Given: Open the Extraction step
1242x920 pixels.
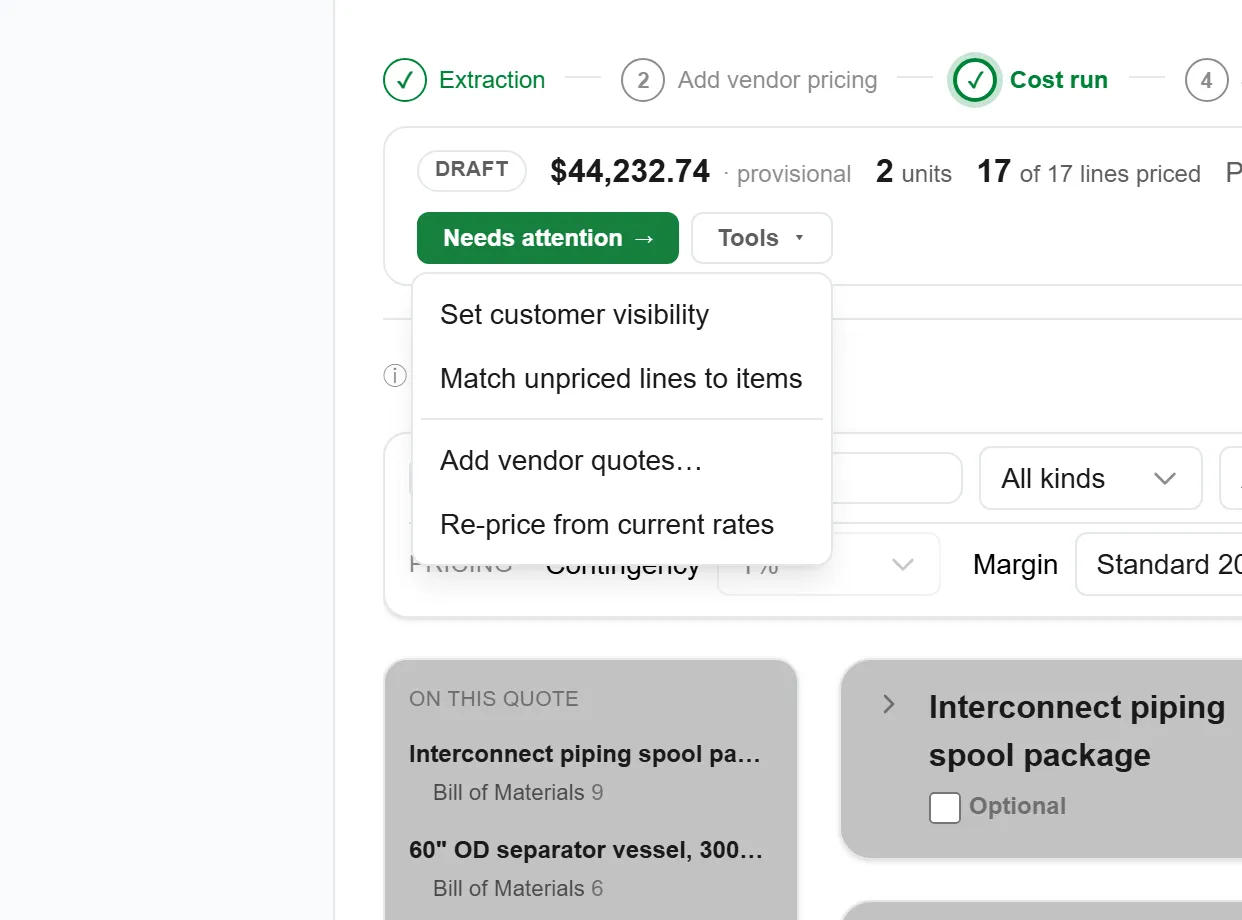Looking at the screenshot, I should coord(492,80).
